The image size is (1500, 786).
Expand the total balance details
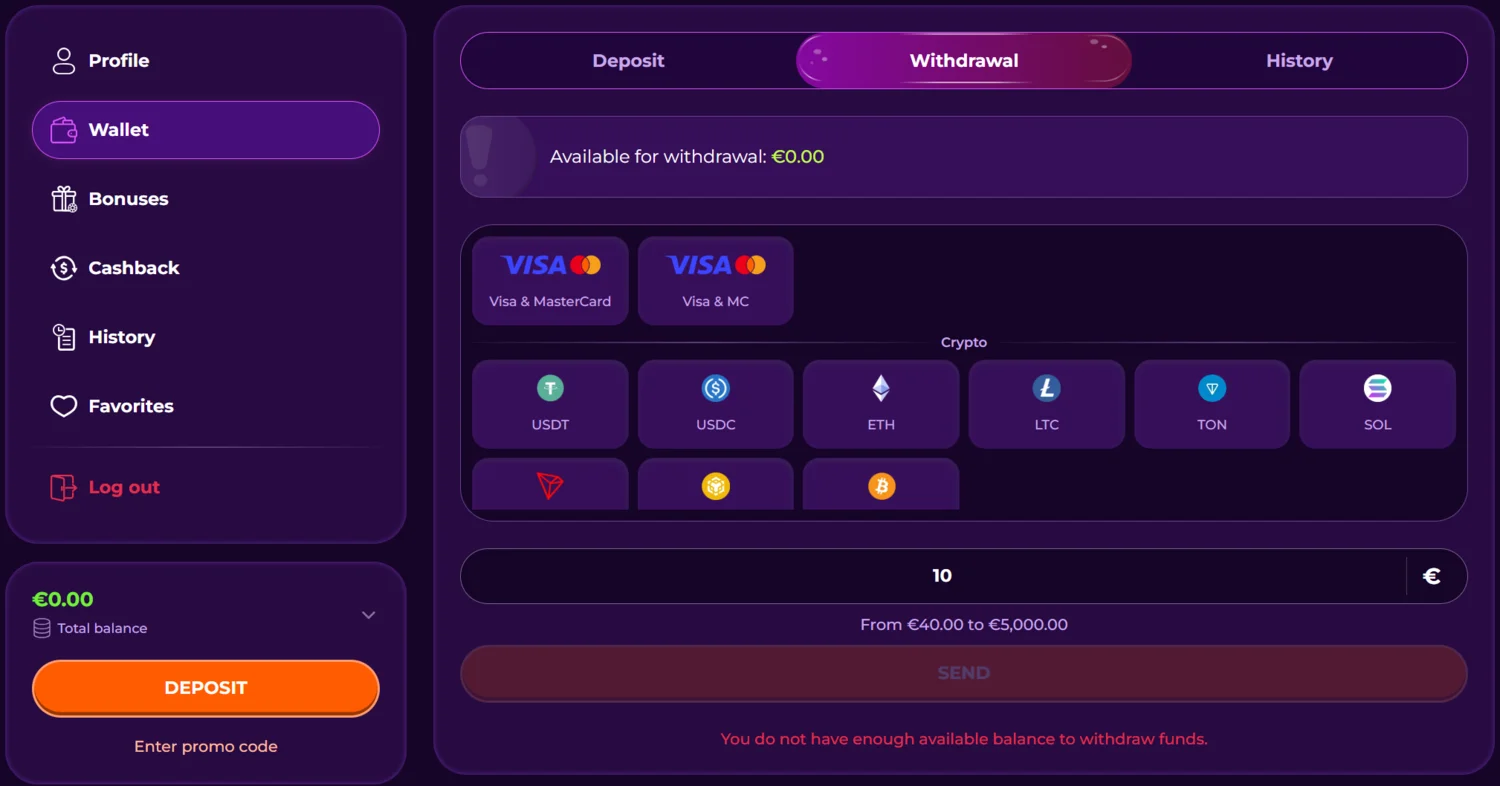[368, 615]
